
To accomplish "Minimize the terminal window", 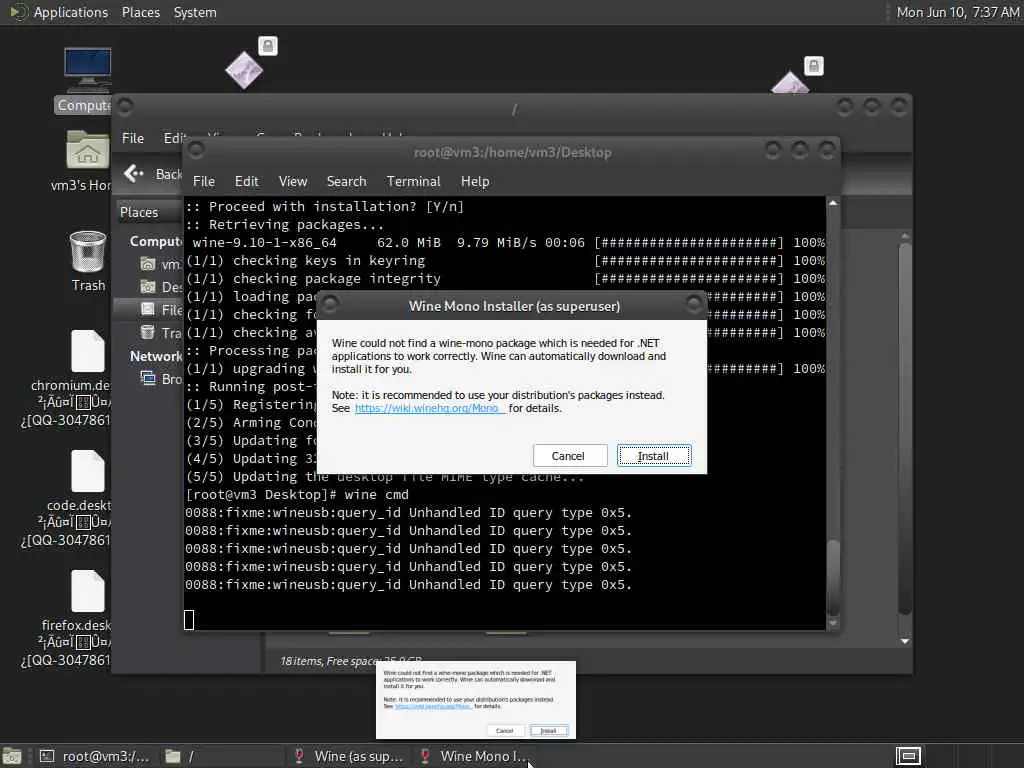I will coord(773,150).
